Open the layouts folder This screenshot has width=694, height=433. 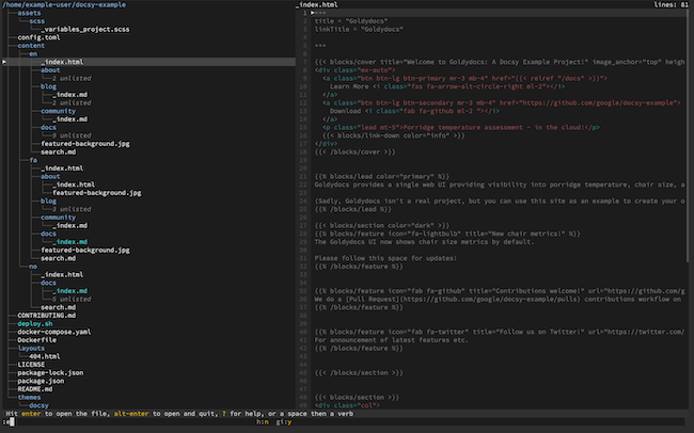pos(31,347)
